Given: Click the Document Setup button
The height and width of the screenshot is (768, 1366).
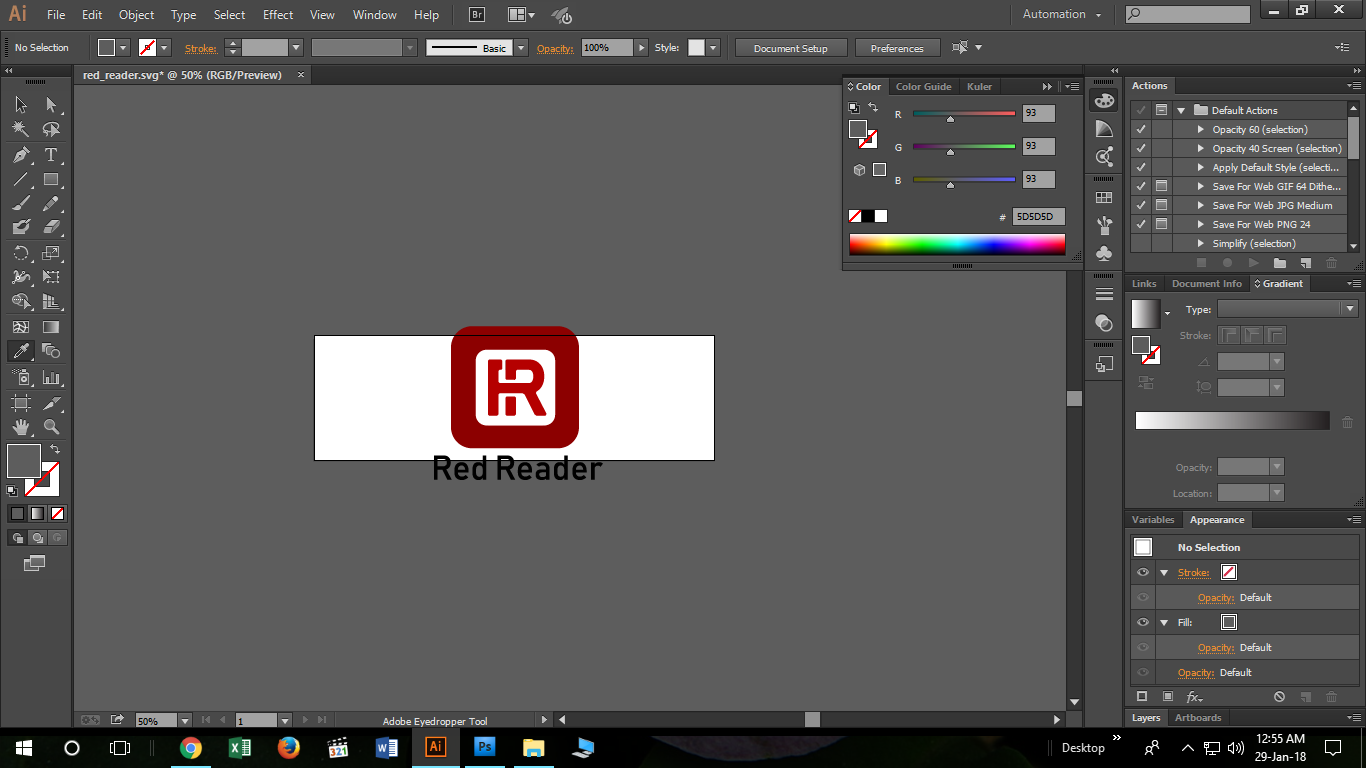Looking at the screenshot, I should (791, 48).
